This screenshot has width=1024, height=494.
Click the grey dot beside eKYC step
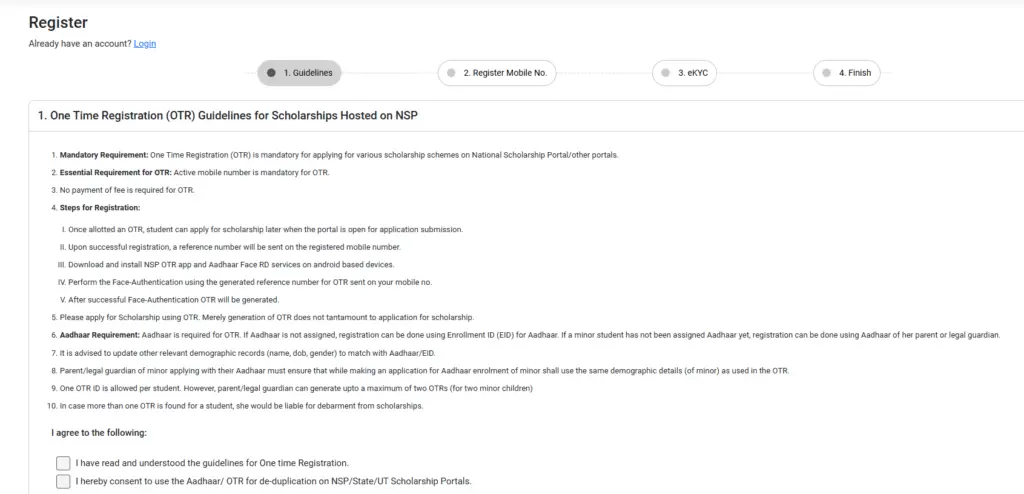tap(666, 73)
